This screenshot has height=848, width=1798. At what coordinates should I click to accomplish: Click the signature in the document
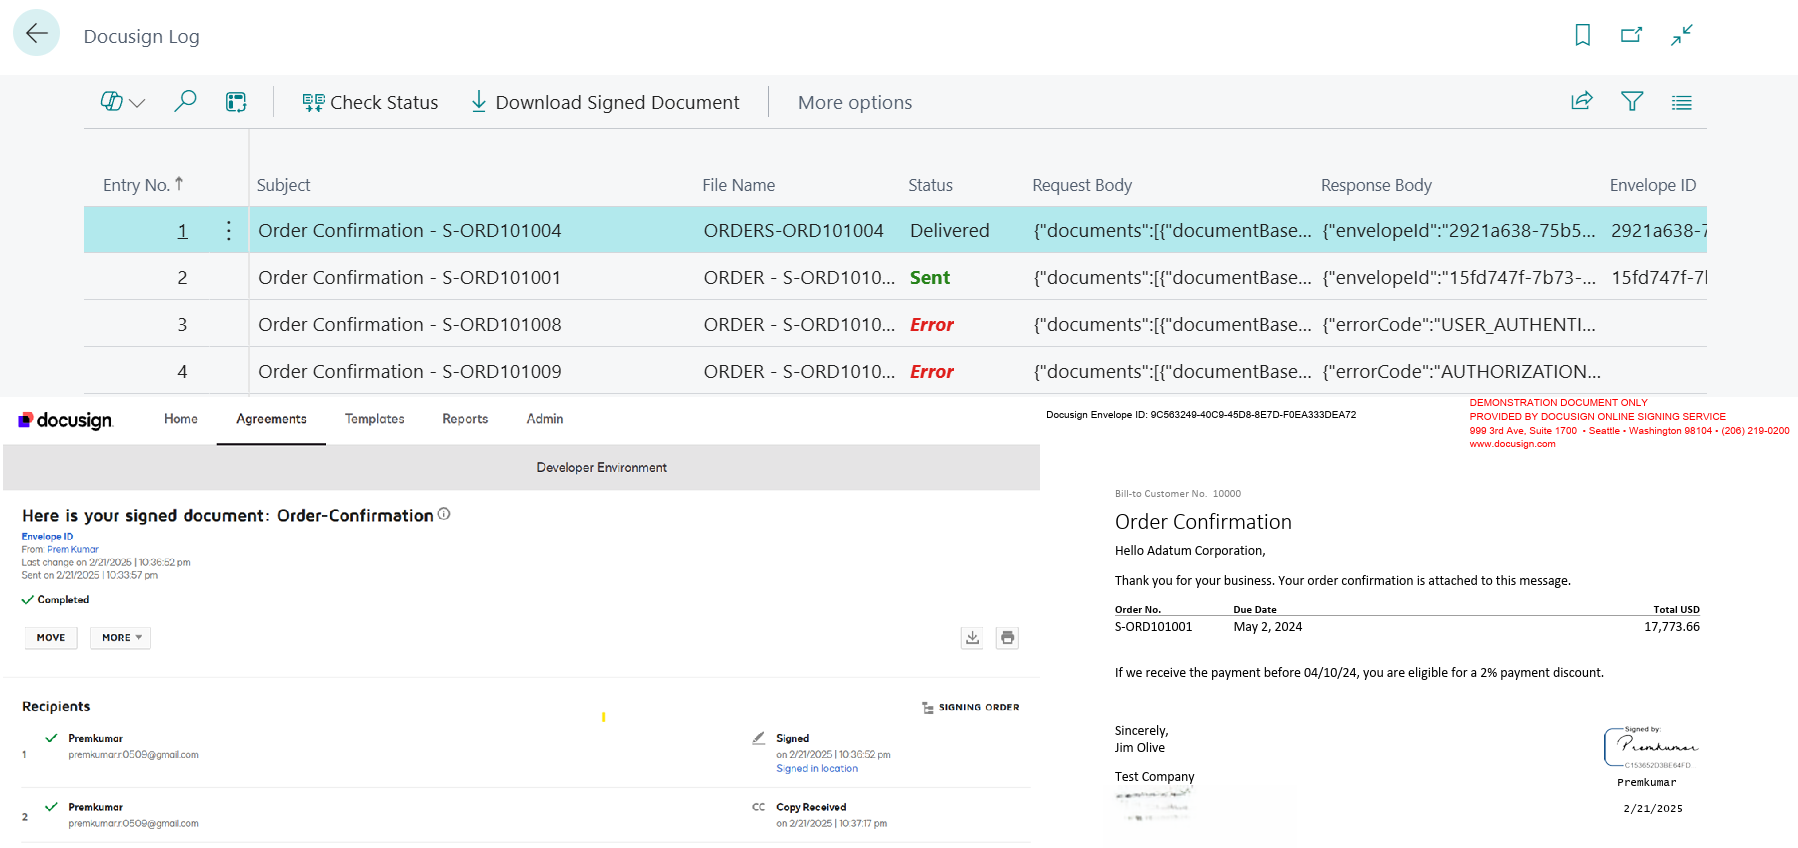(1650, 748)
